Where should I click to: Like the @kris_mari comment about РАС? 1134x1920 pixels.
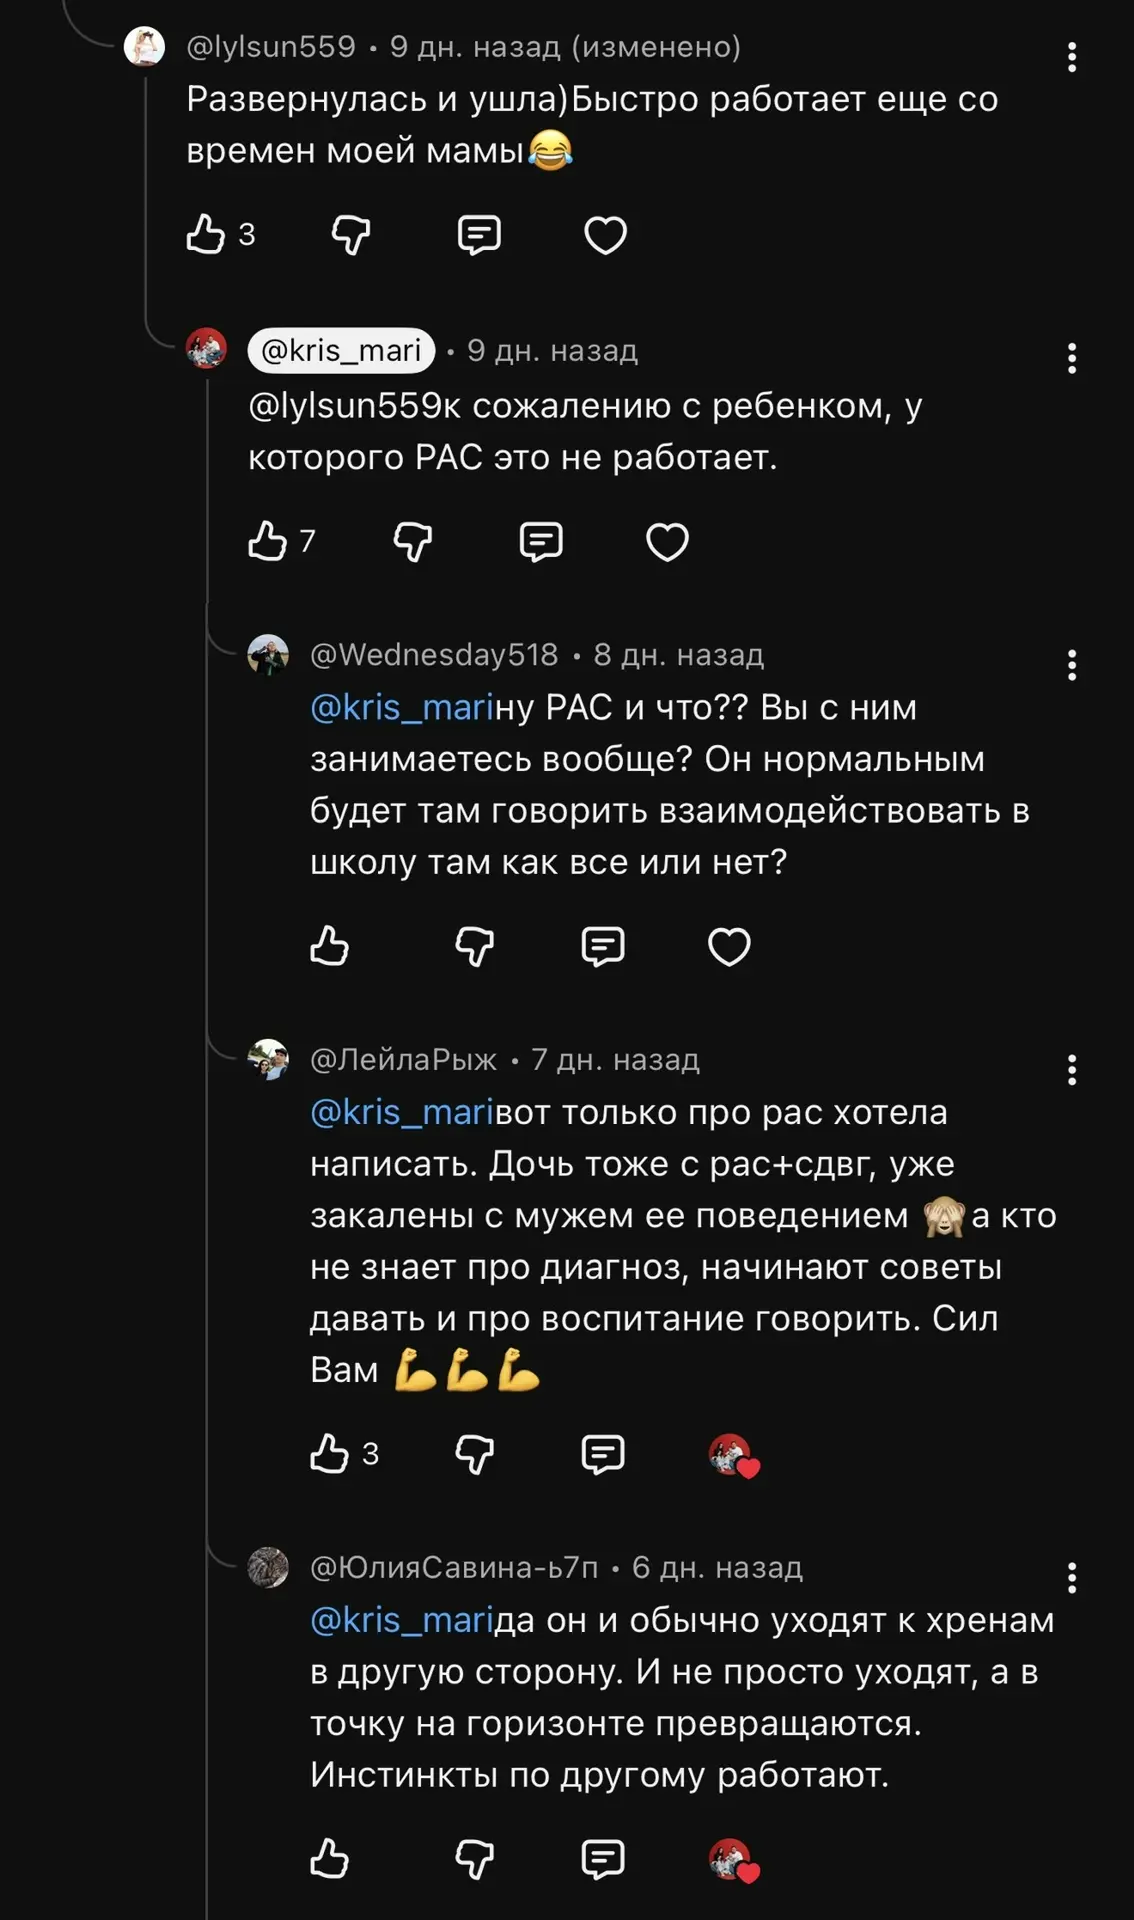[x=268, y=541]
